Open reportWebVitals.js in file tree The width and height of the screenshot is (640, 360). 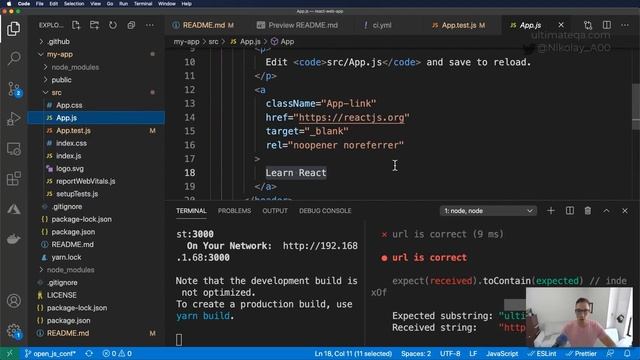(x=86, y=181)
